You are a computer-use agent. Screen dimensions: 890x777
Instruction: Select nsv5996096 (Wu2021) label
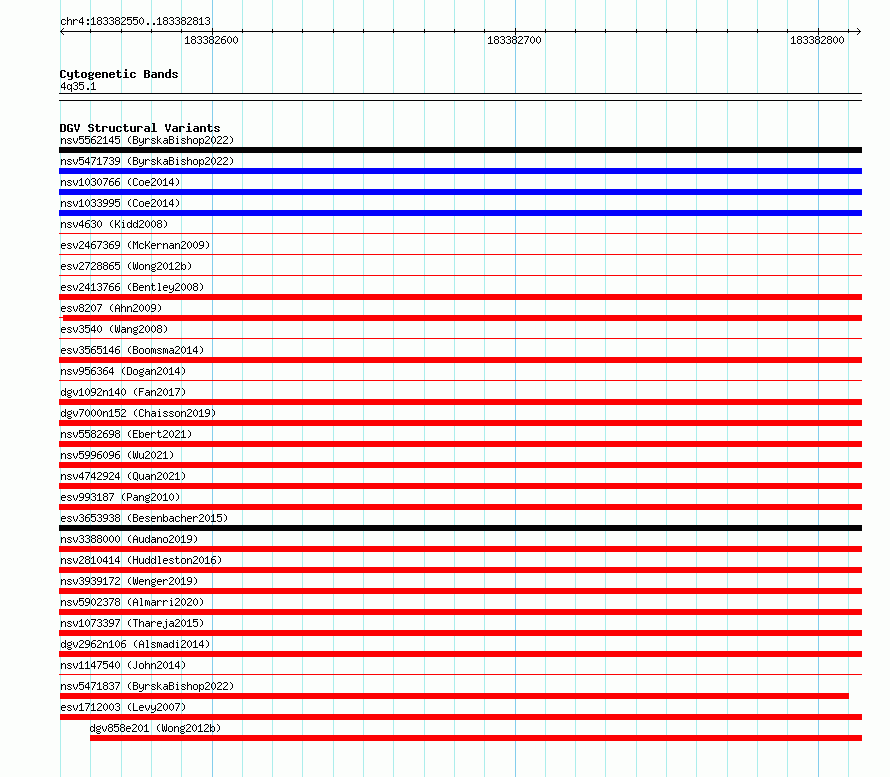pos(117,455)
